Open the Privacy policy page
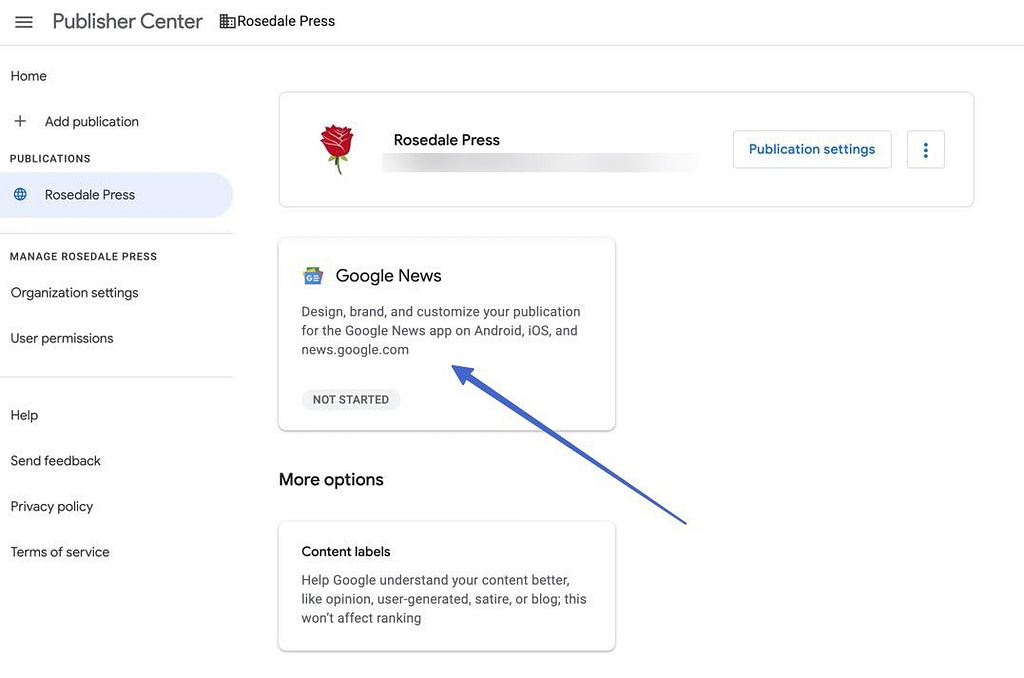The height and width of the screenshot is (678, 1024). pyautogui.click(x=51, y=505)
